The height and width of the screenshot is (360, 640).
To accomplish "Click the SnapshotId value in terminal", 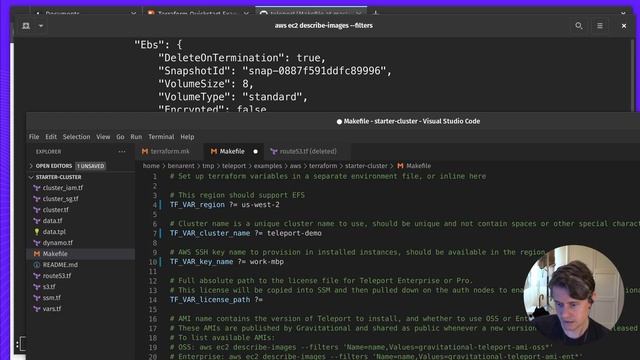I will pos(314,71).
